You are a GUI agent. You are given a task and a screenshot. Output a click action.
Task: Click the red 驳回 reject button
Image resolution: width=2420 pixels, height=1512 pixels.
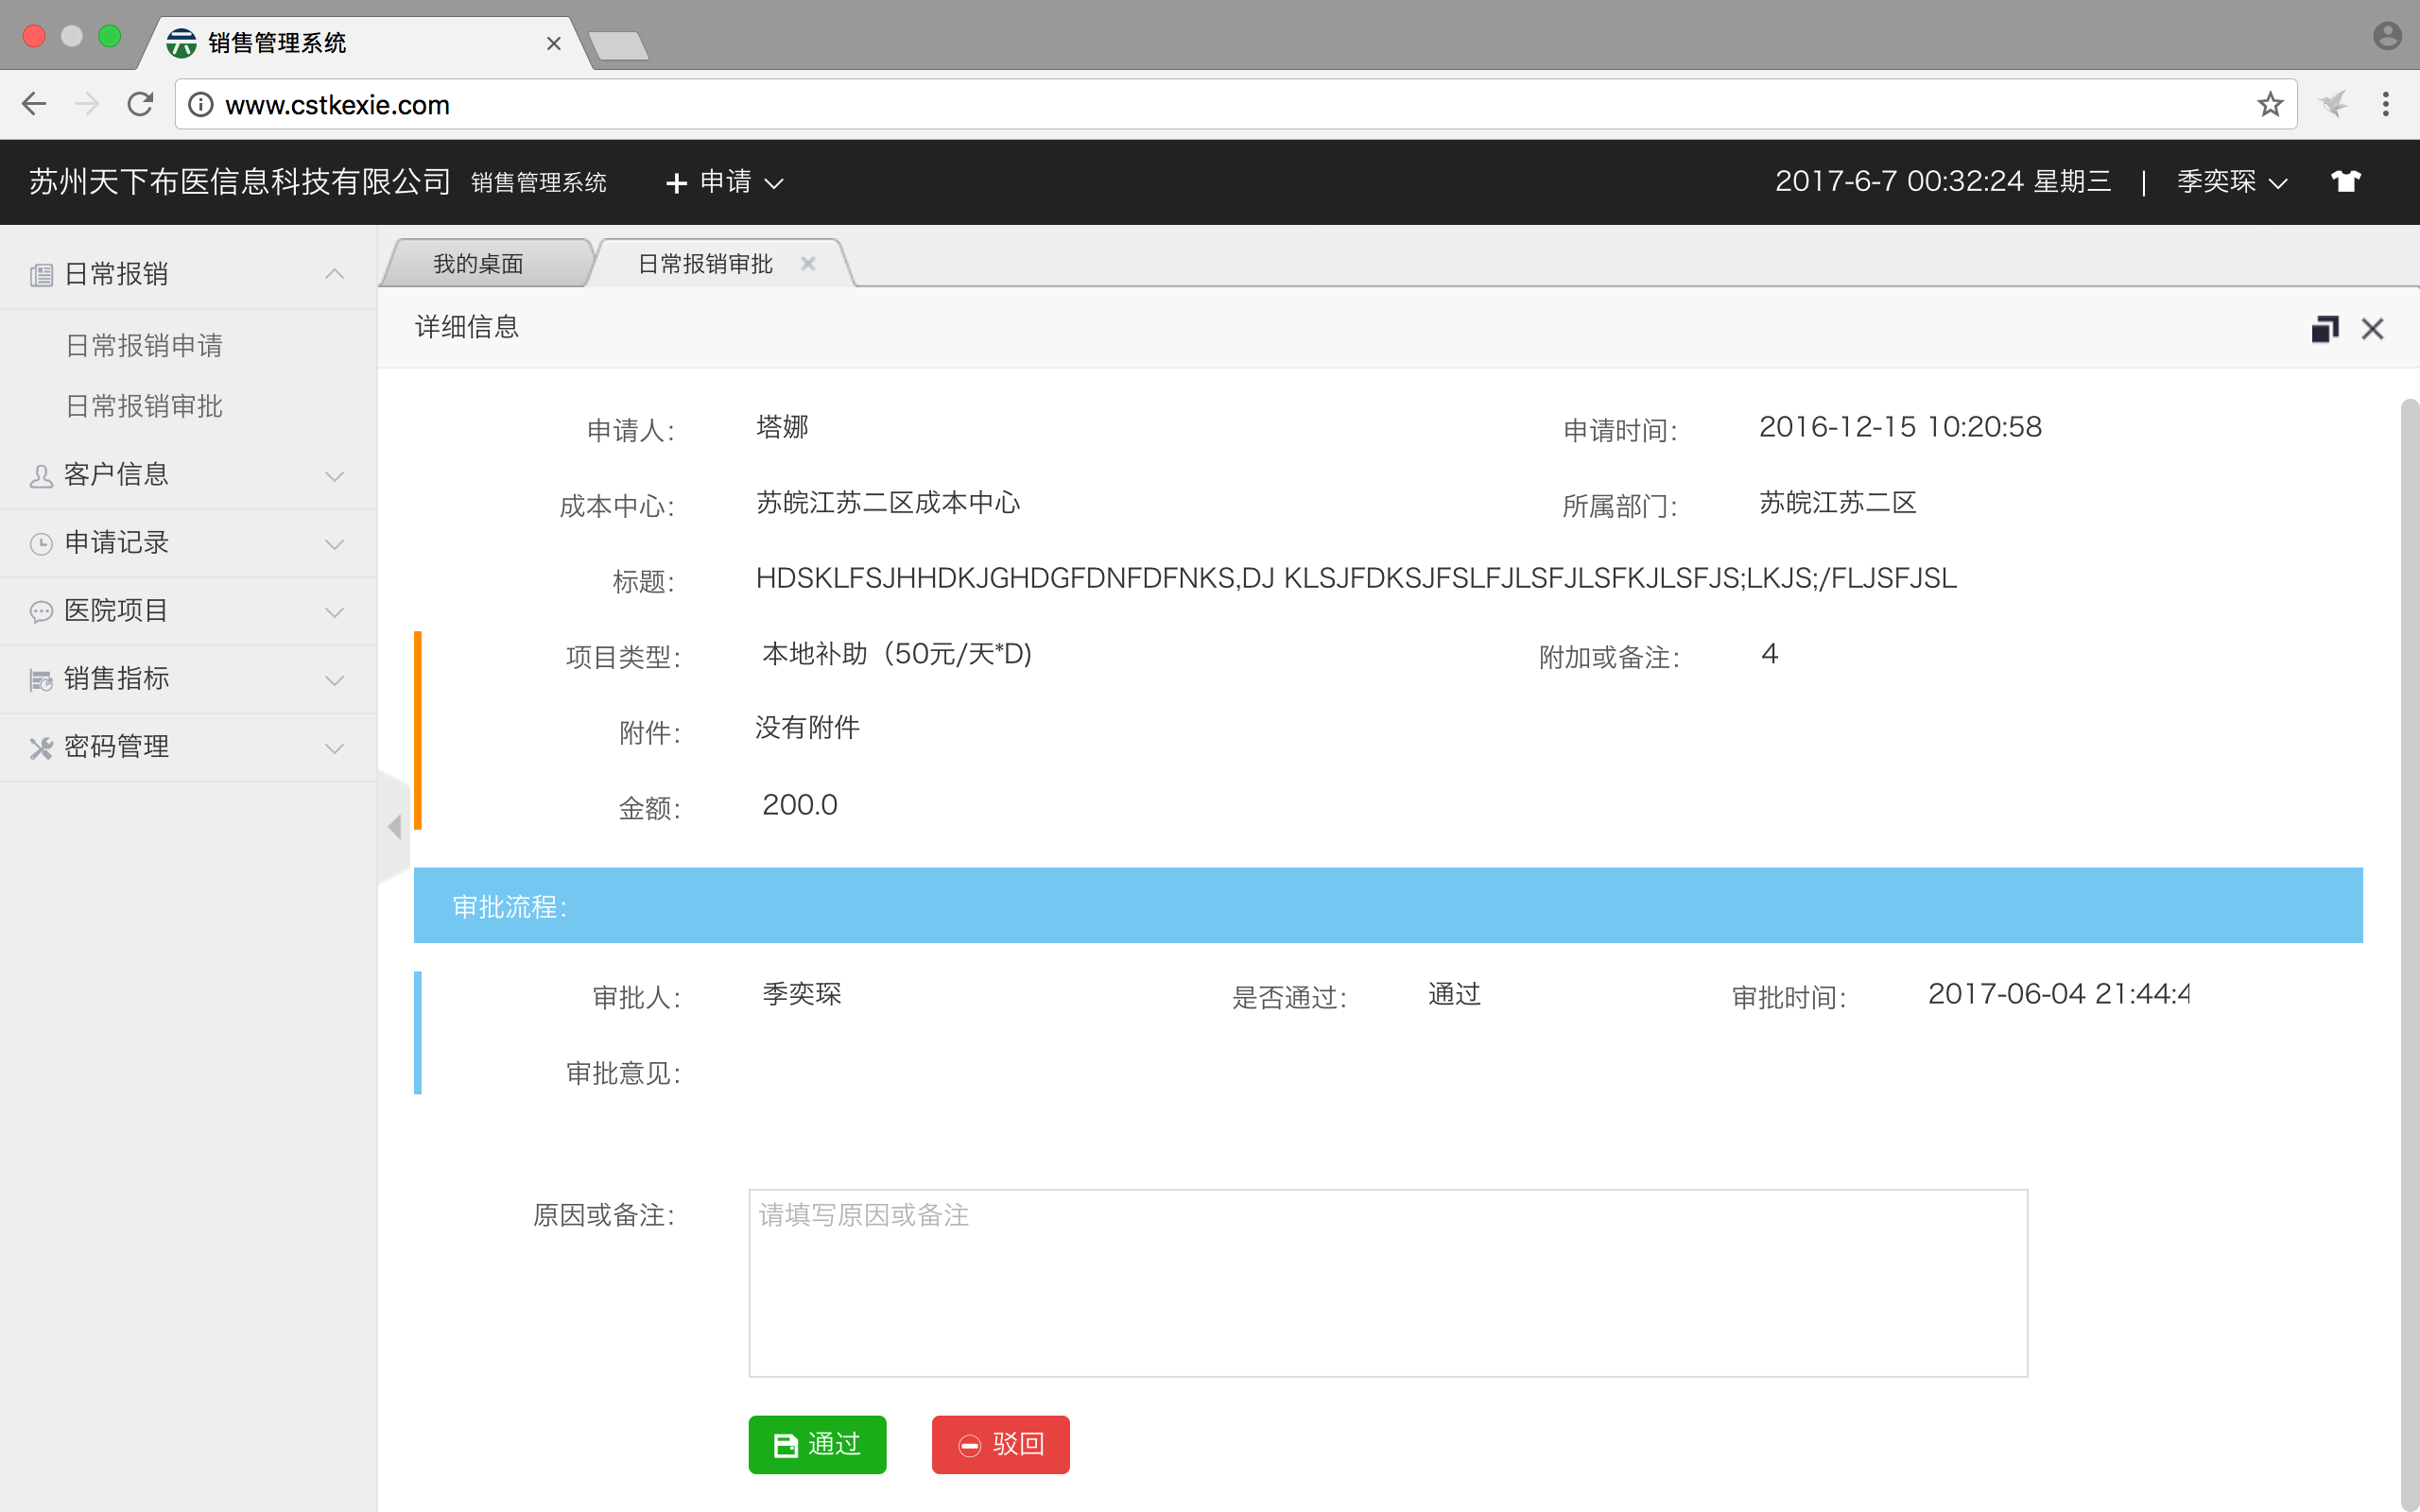pyautogui.click(x=1000, y=1444)
